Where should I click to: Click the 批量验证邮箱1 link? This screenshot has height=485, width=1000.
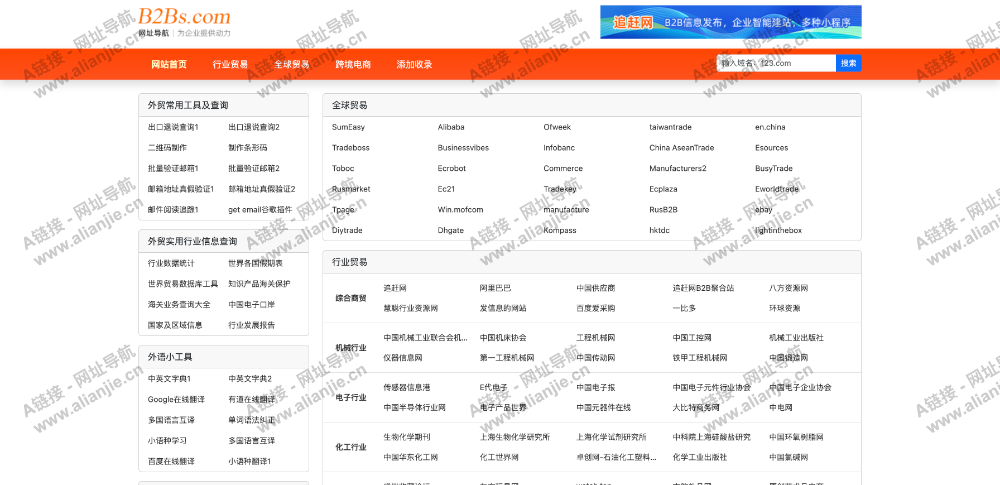pos(173,168)
